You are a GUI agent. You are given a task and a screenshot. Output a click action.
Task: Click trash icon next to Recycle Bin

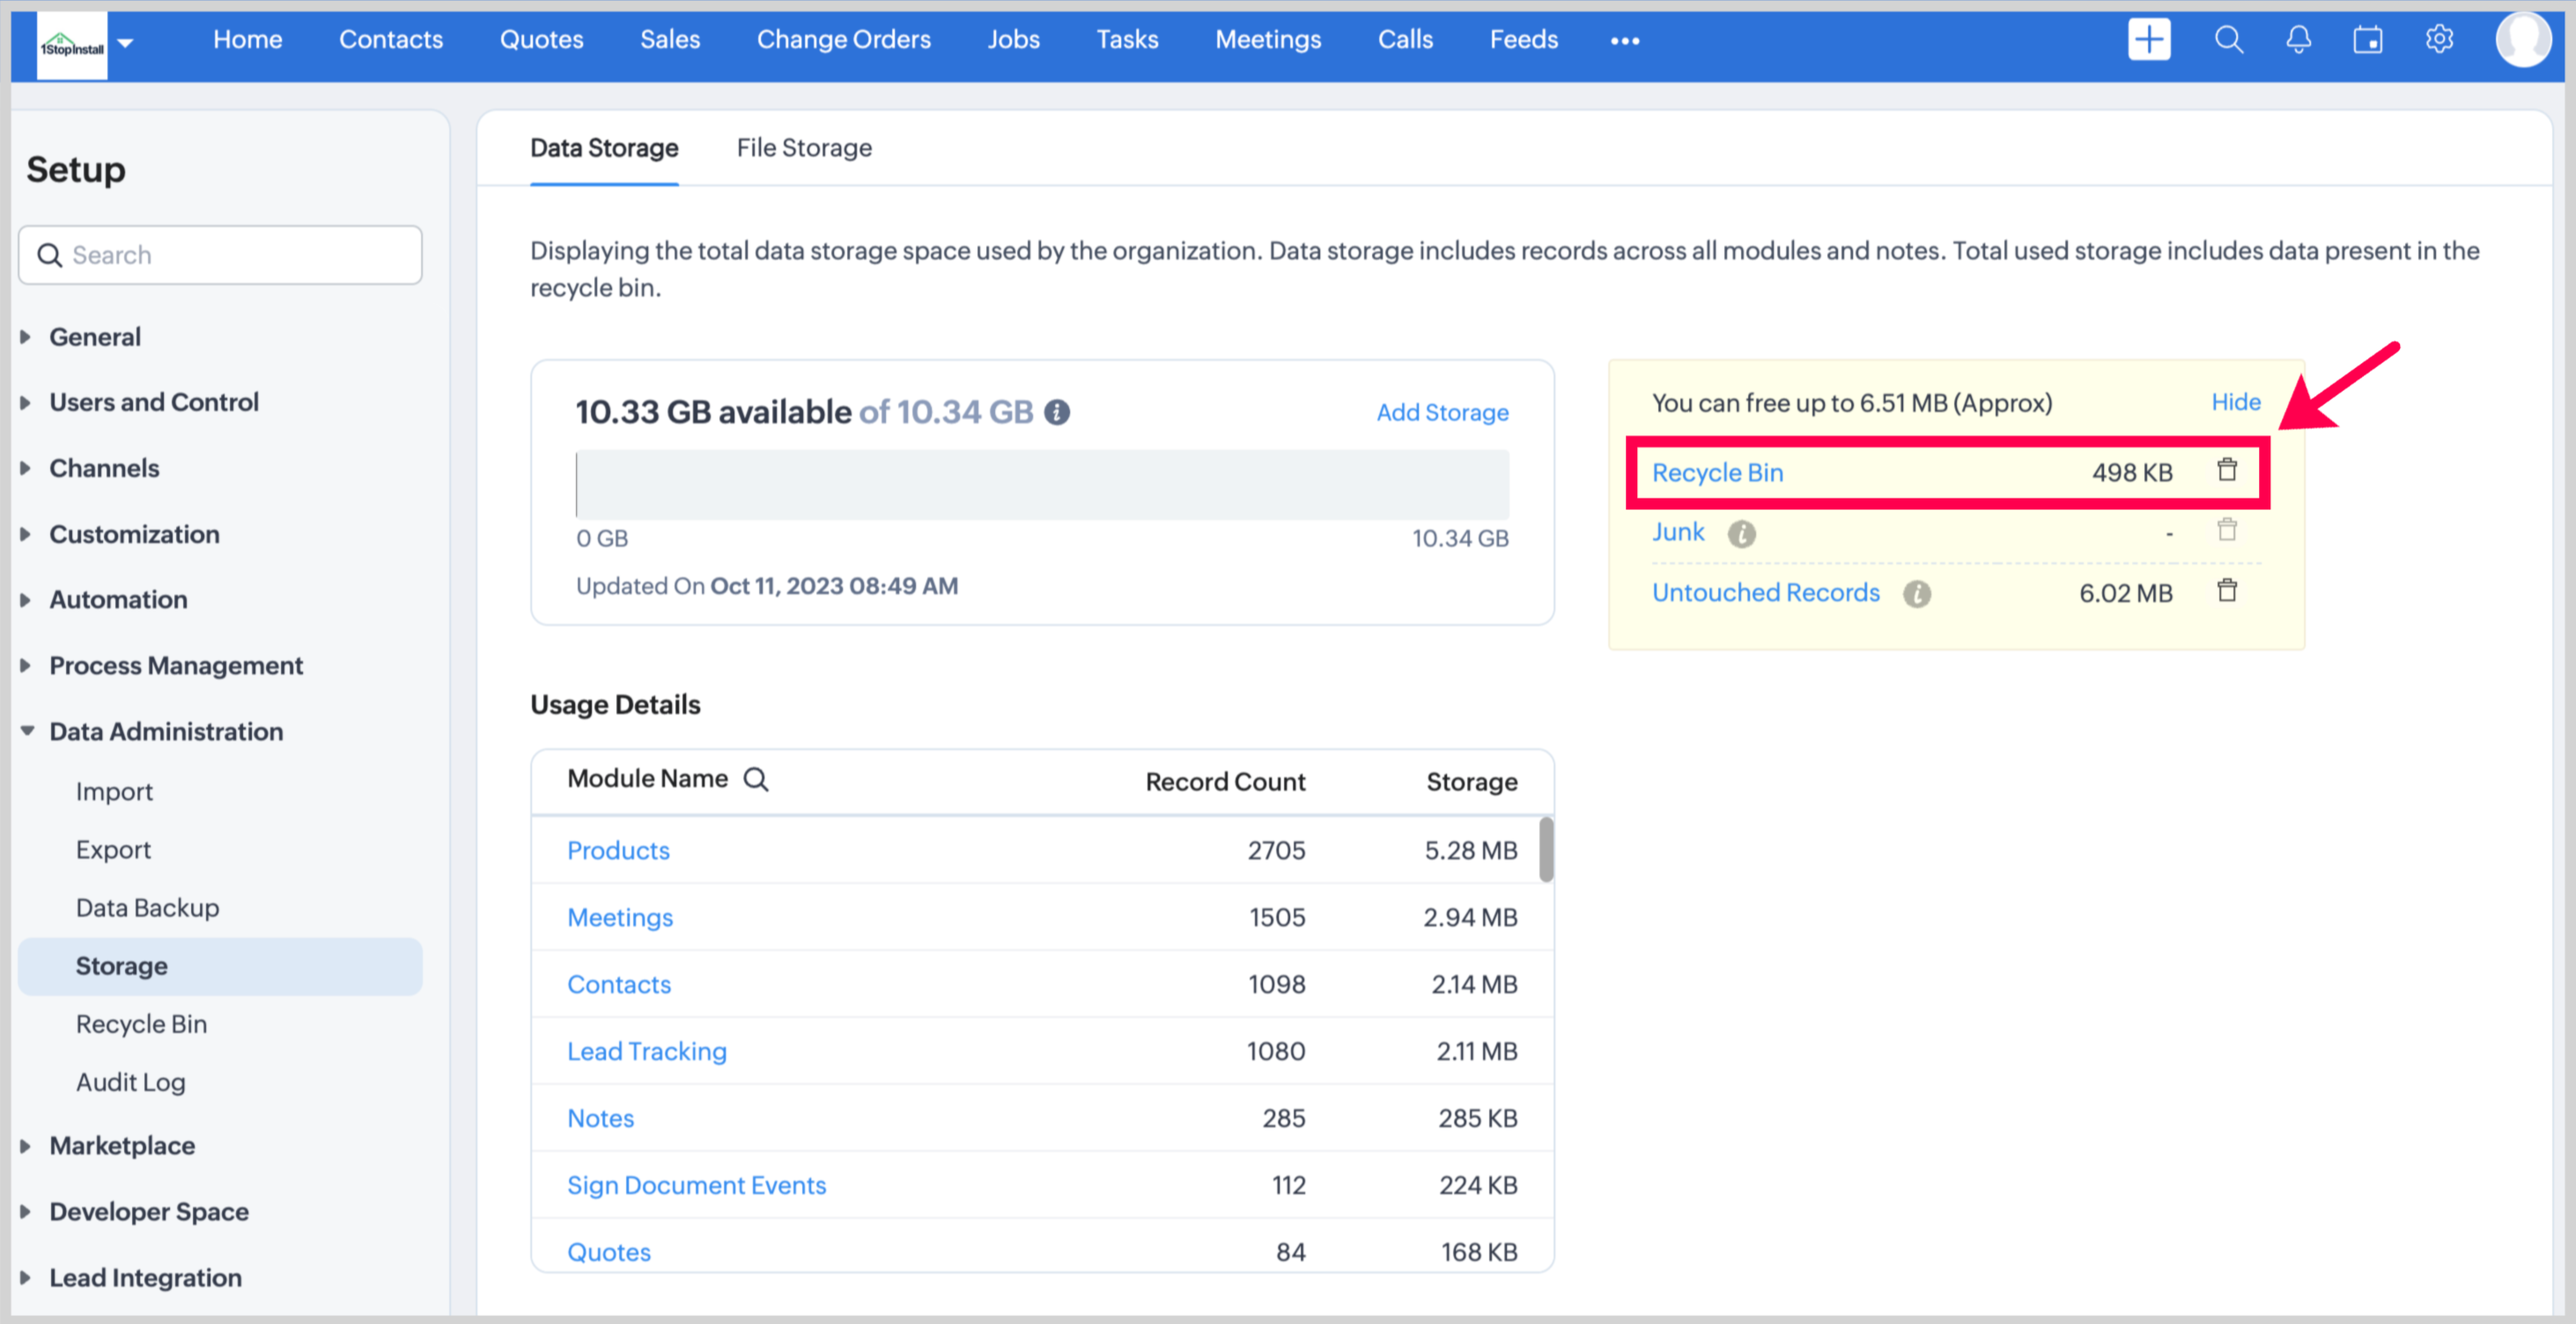tap(2227, 470)
